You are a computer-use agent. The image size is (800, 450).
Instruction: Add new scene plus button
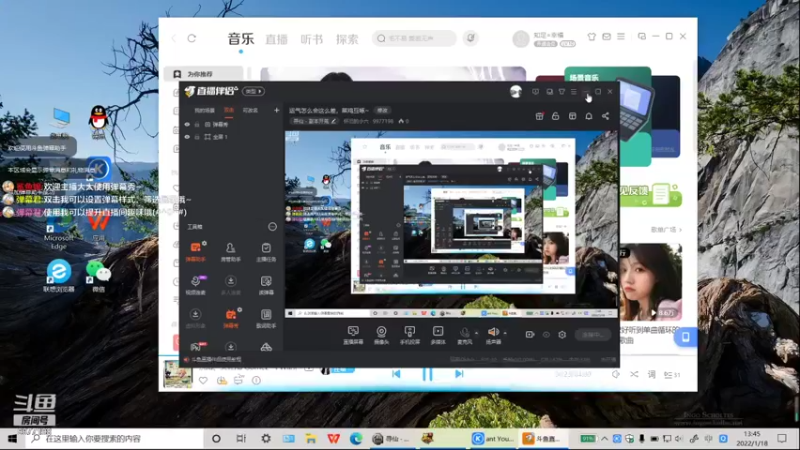277,110
